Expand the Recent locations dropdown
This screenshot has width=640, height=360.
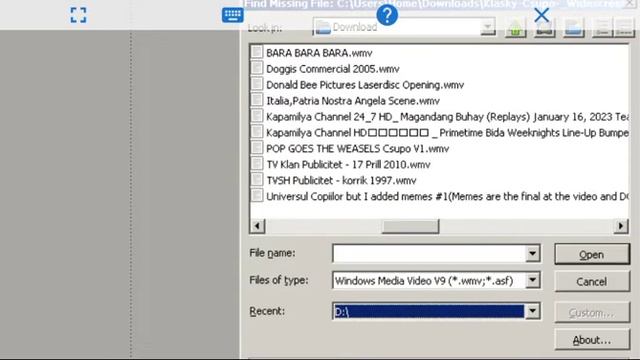[532, 311]
